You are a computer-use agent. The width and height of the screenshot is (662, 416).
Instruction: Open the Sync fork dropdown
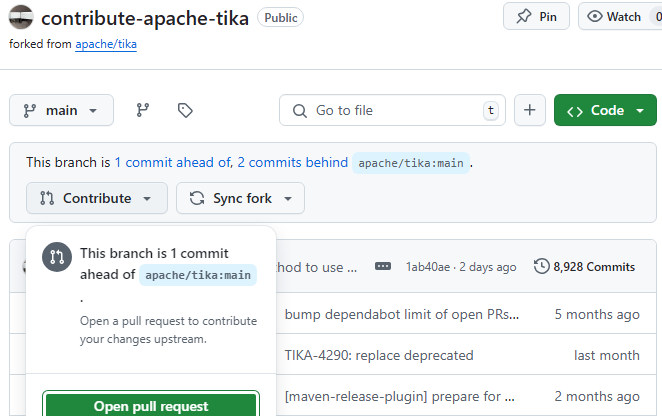click(x=240, y=198)
